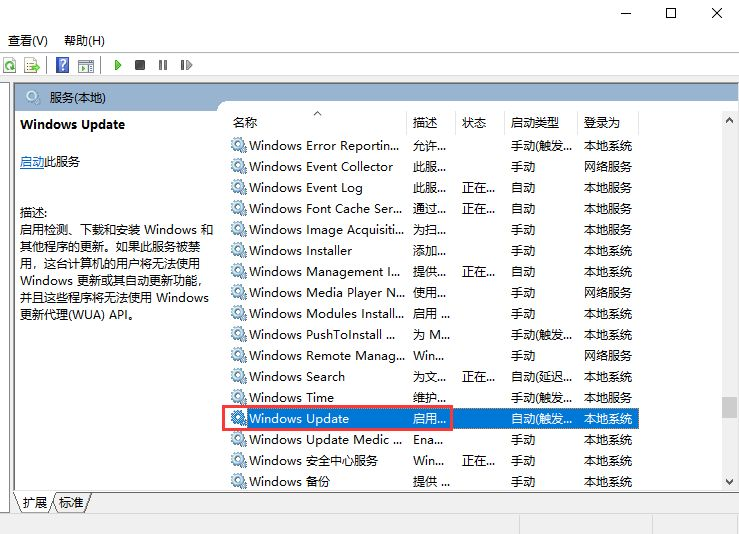Click the Refresh toolbar icon
739x534 pixels.
(10, 65)
